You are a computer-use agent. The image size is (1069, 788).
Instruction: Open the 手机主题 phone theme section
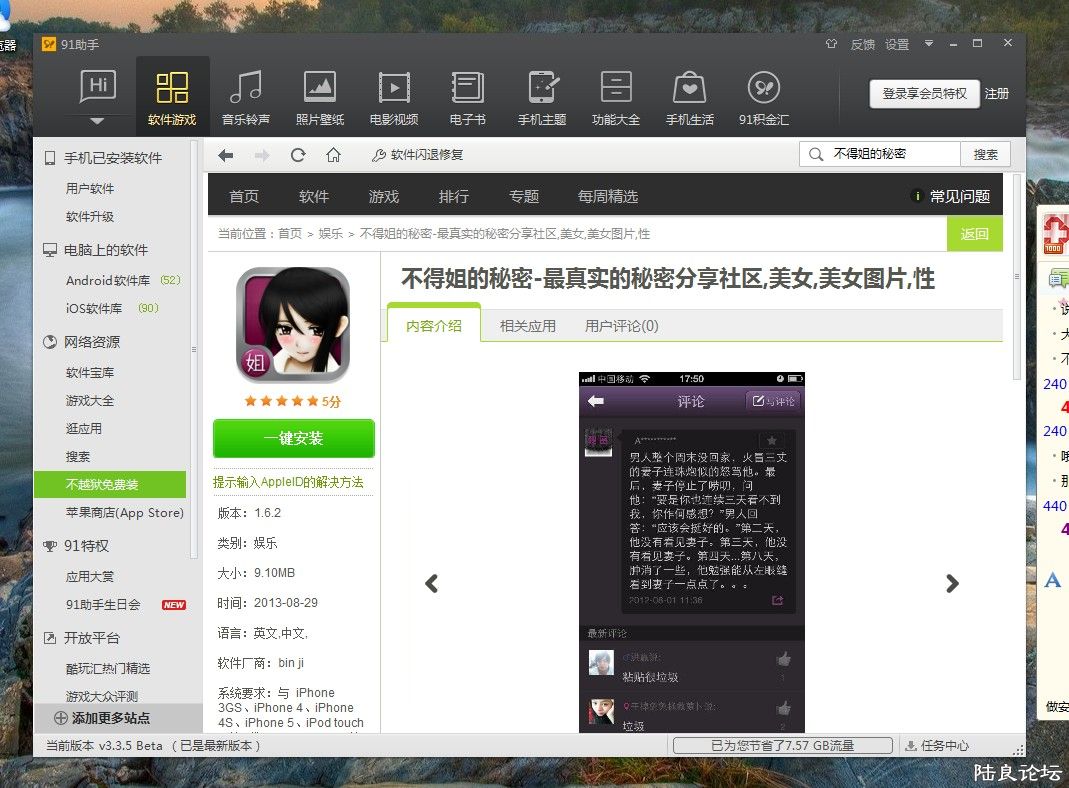[542, 97]
